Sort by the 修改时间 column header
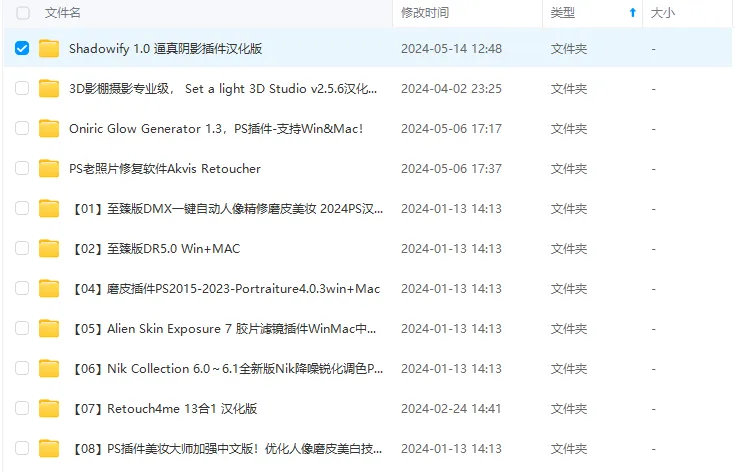Image resolution: width=735 pixels, height=472 pixels. pyautogui.click(x=425, y=13)
